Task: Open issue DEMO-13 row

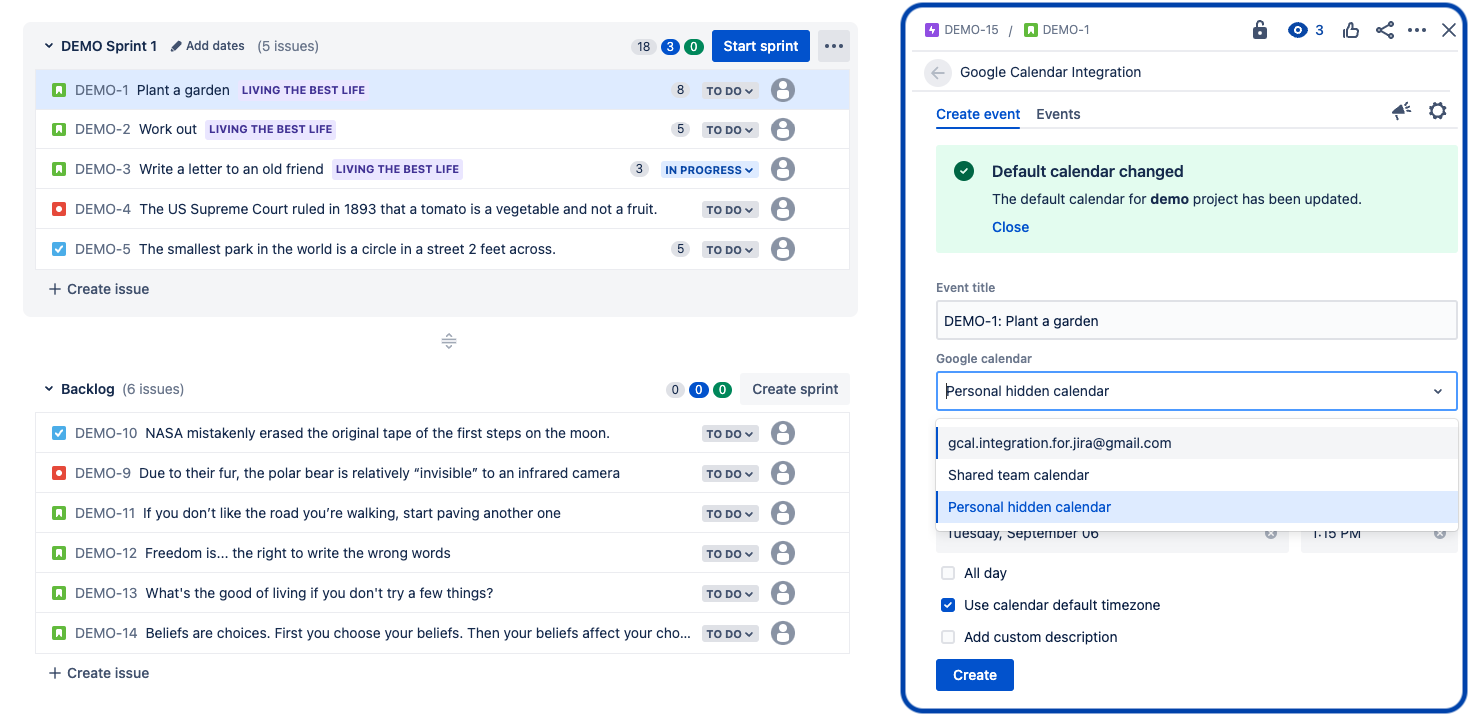Action: click(442, 594)
